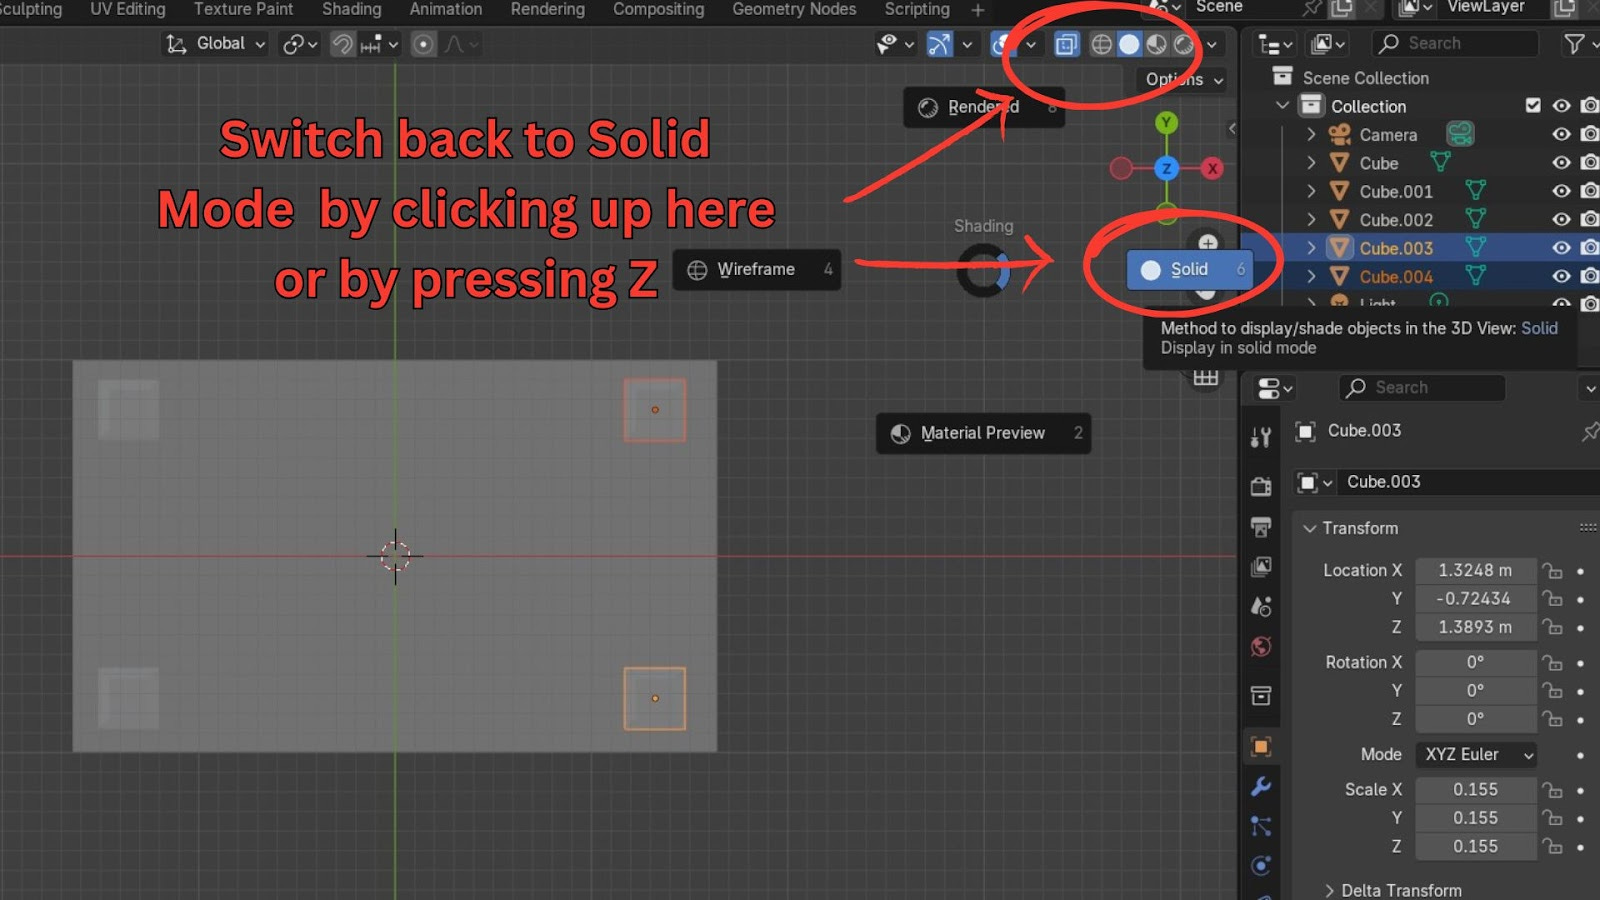Switch to the Geometry Nodes workspace tab
1600x900 pixels.
[794, 9]
